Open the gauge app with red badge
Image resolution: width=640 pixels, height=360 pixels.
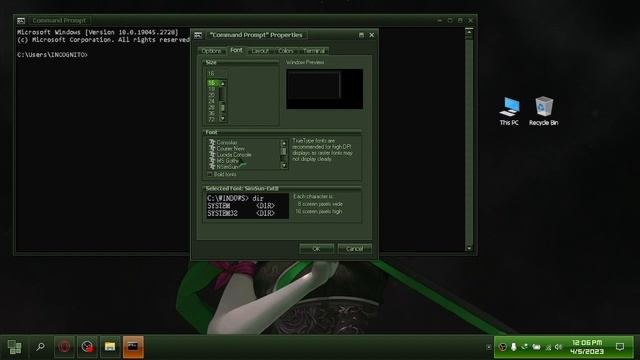point(87,347)
